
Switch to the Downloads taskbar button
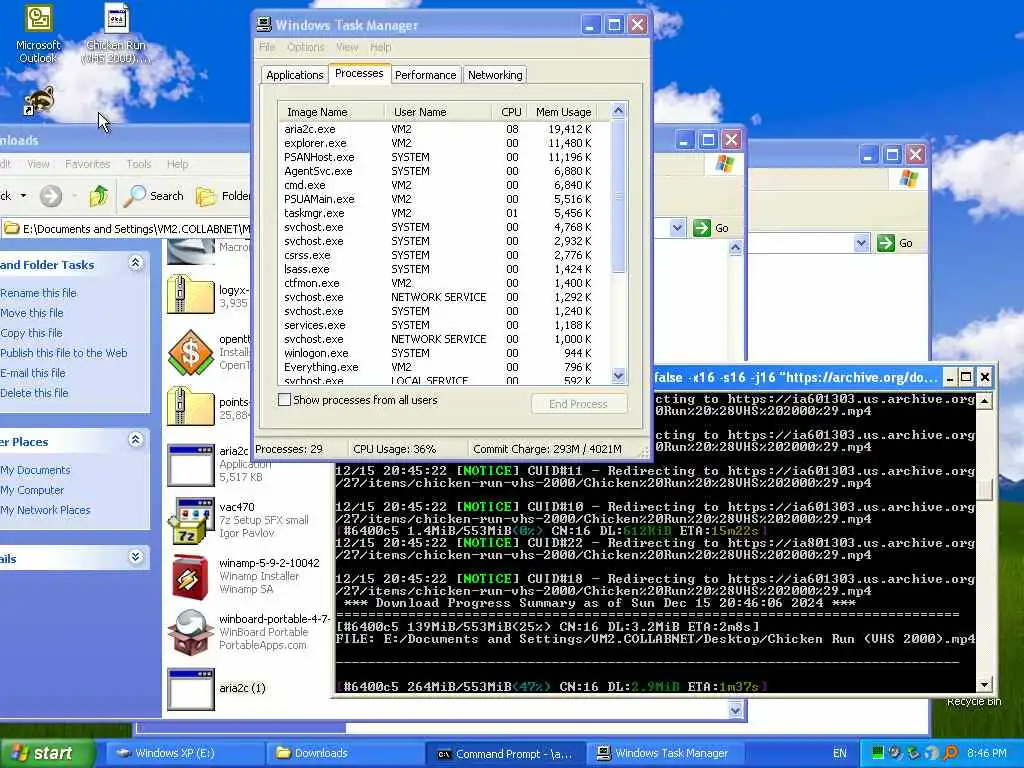click(344, 753)
